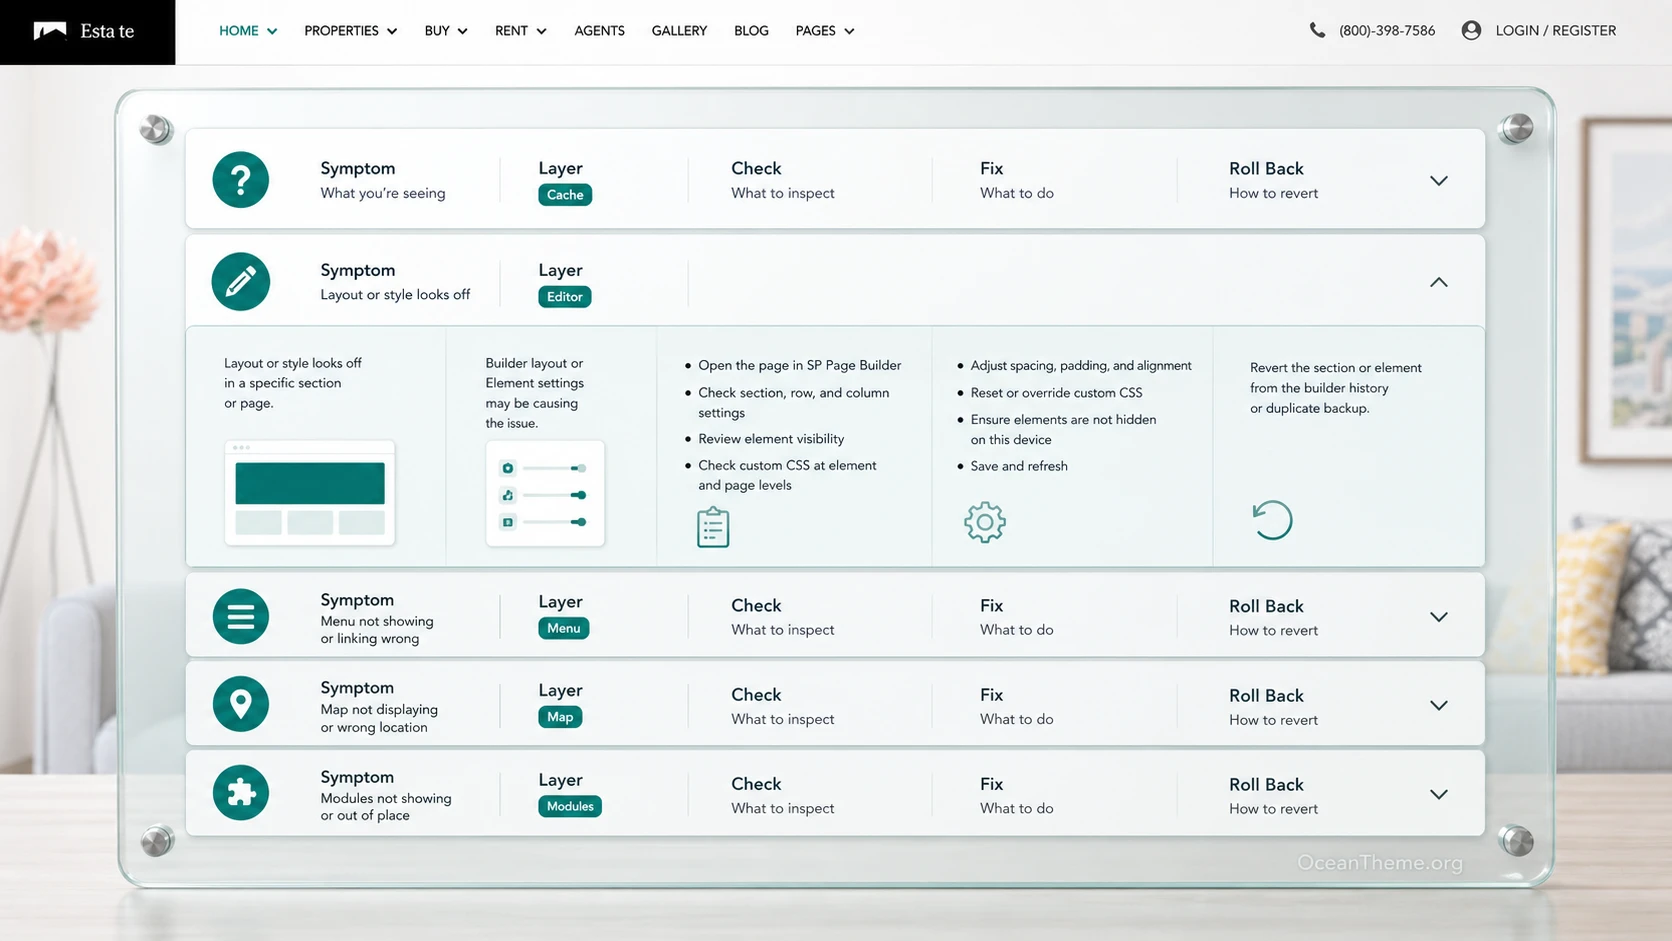Click the clipboard checklist icon
Viewport: 1672px width, 941px height.
pos(713,527)
